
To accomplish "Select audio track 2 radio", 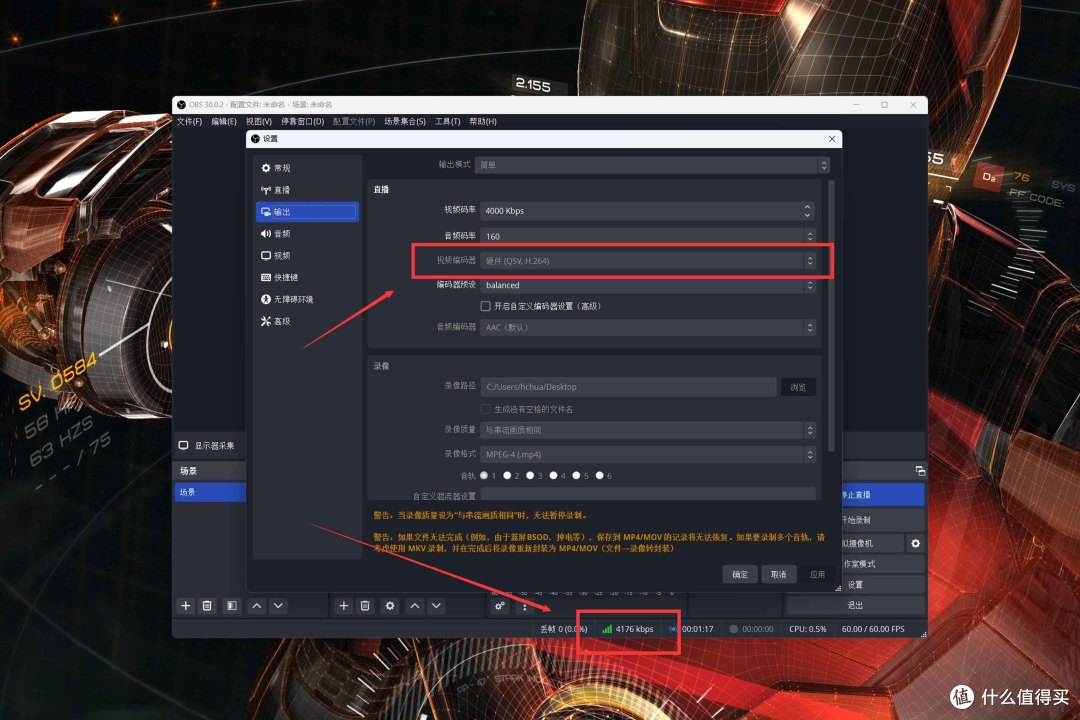I will coord(507,475).
